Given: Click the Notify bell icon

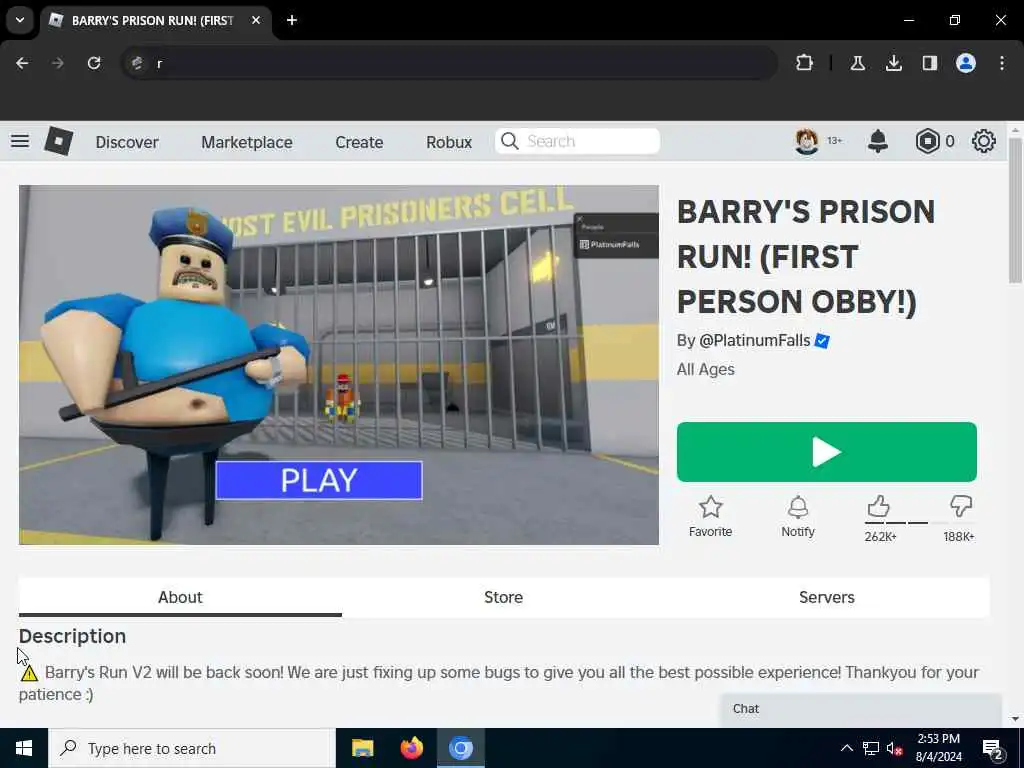Looking at the screenshot, I should tap(798, 507).
